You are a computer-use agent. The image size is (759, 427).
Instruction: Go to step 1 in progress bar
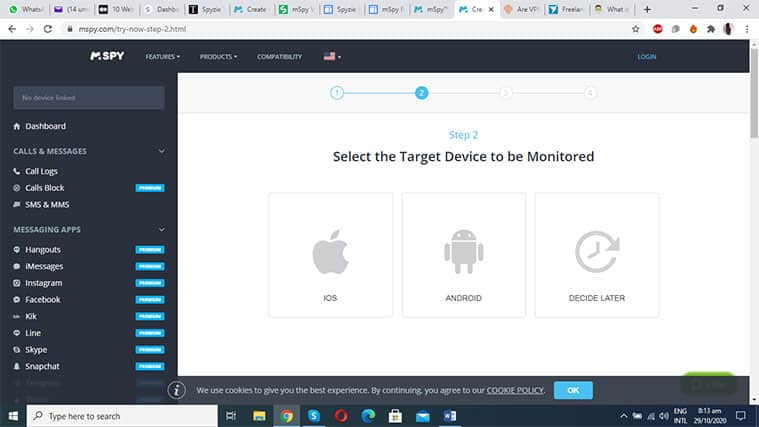click(x=337, y=92)
